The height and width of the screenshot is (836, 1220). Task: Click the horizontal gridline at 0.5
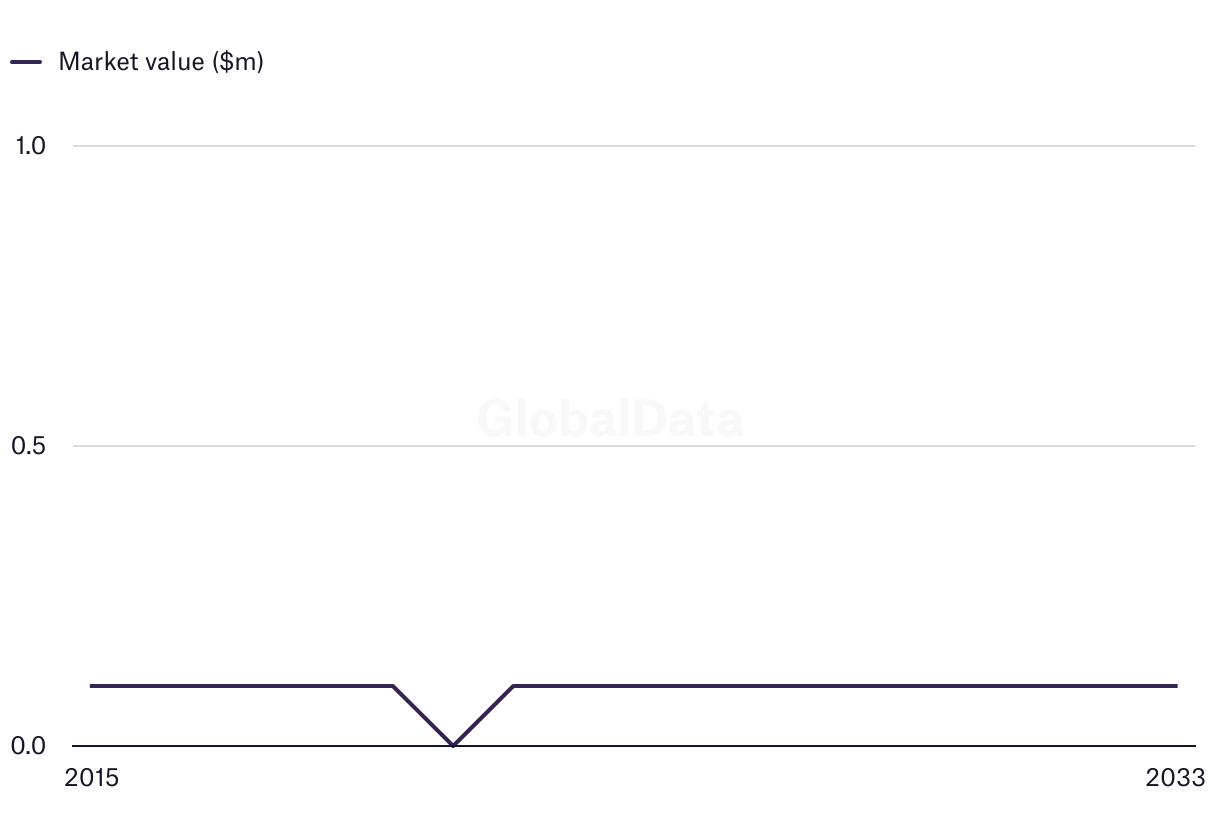tap(634, 446)
